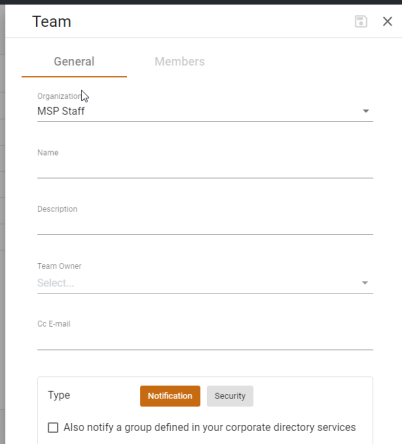Click the Cc E-mail field
Viewport: 402px width, 444px height.
[205, 340]
